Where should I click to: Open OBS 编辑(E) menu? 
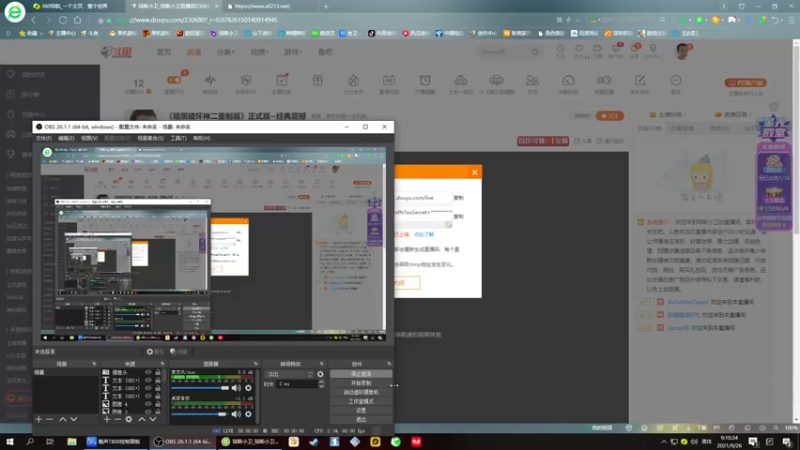(66, 138)
